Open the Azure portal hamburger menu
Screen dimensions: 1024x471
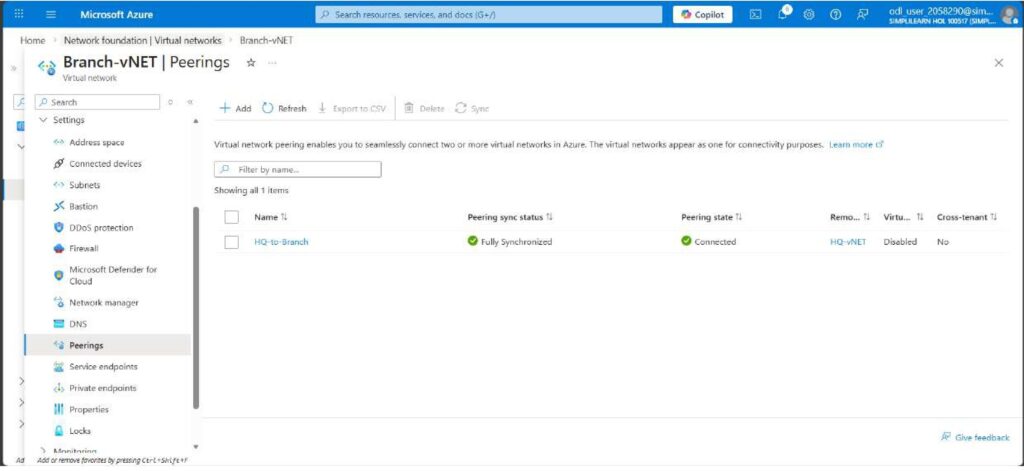[51, 14]
